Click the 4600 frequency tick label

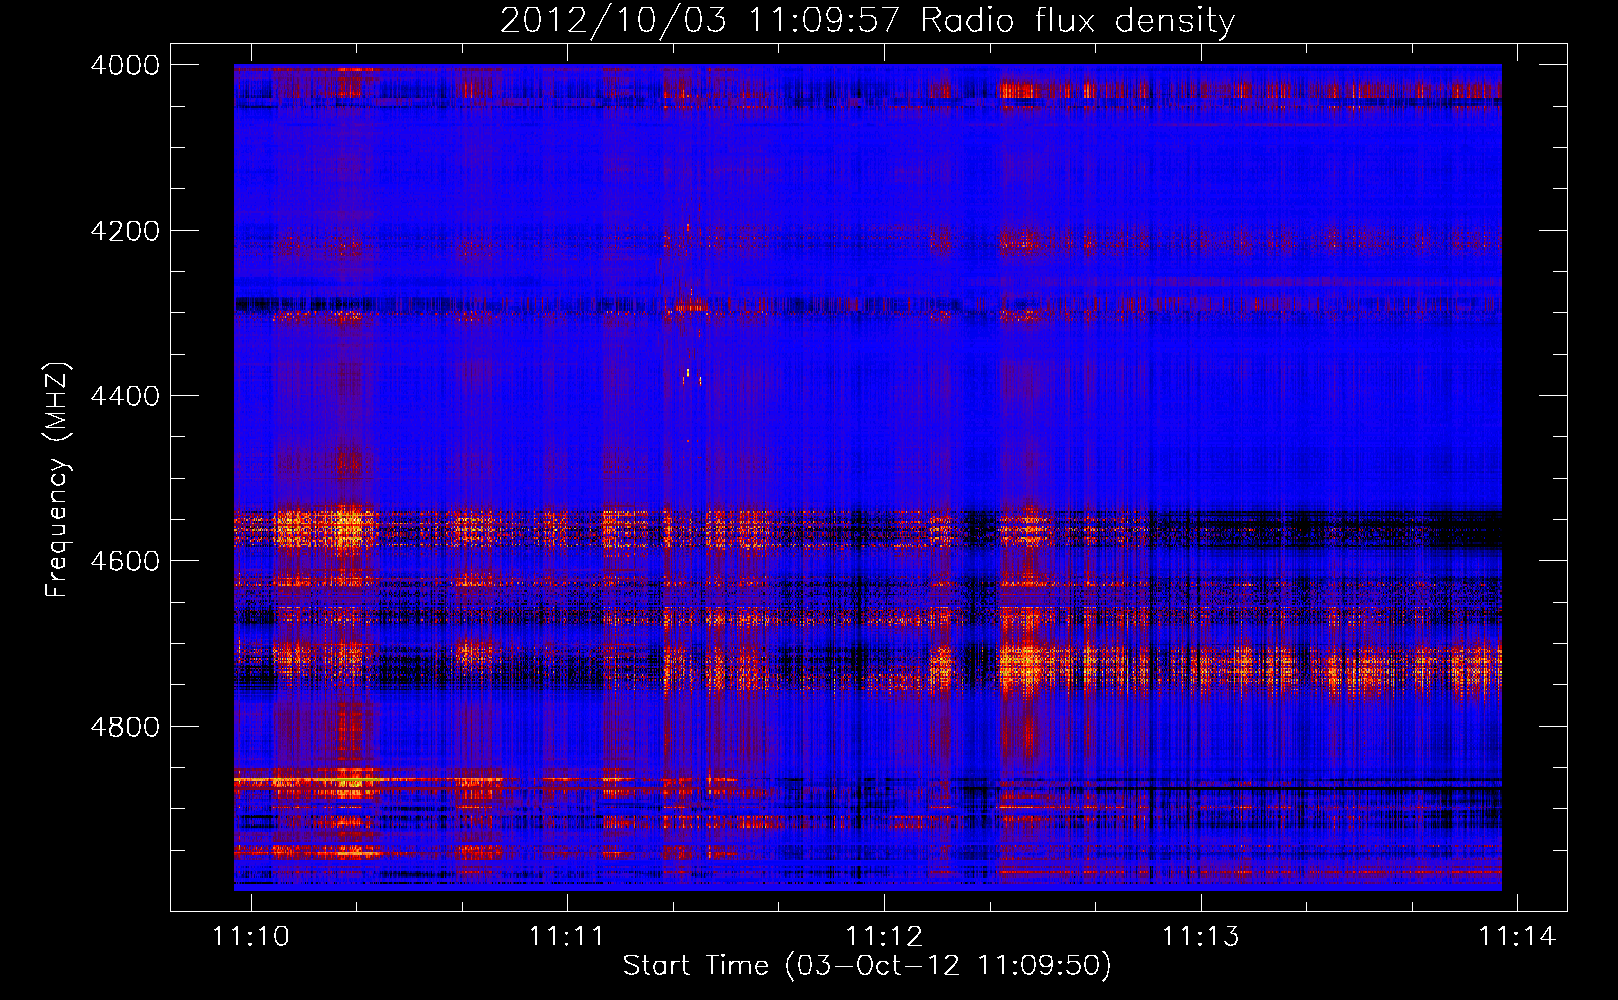125,561
